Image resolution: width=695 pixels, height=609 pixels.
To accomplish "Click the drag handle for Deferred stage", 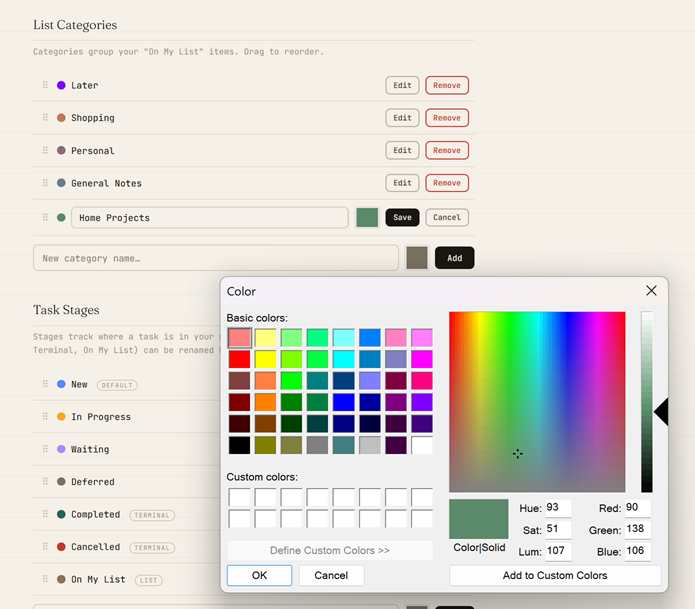I will click(45, 481).
